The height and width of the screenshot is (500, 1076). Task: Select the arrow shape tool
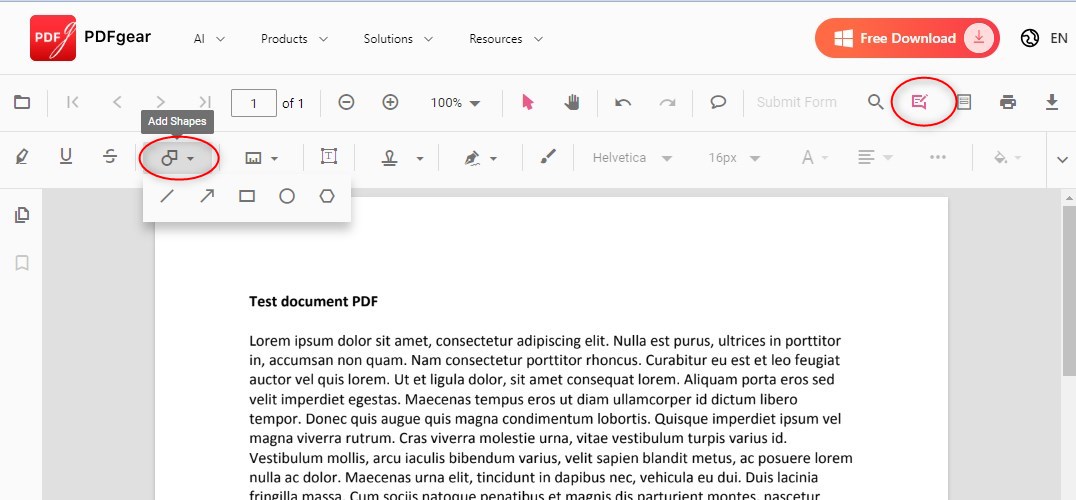point(207,196)
